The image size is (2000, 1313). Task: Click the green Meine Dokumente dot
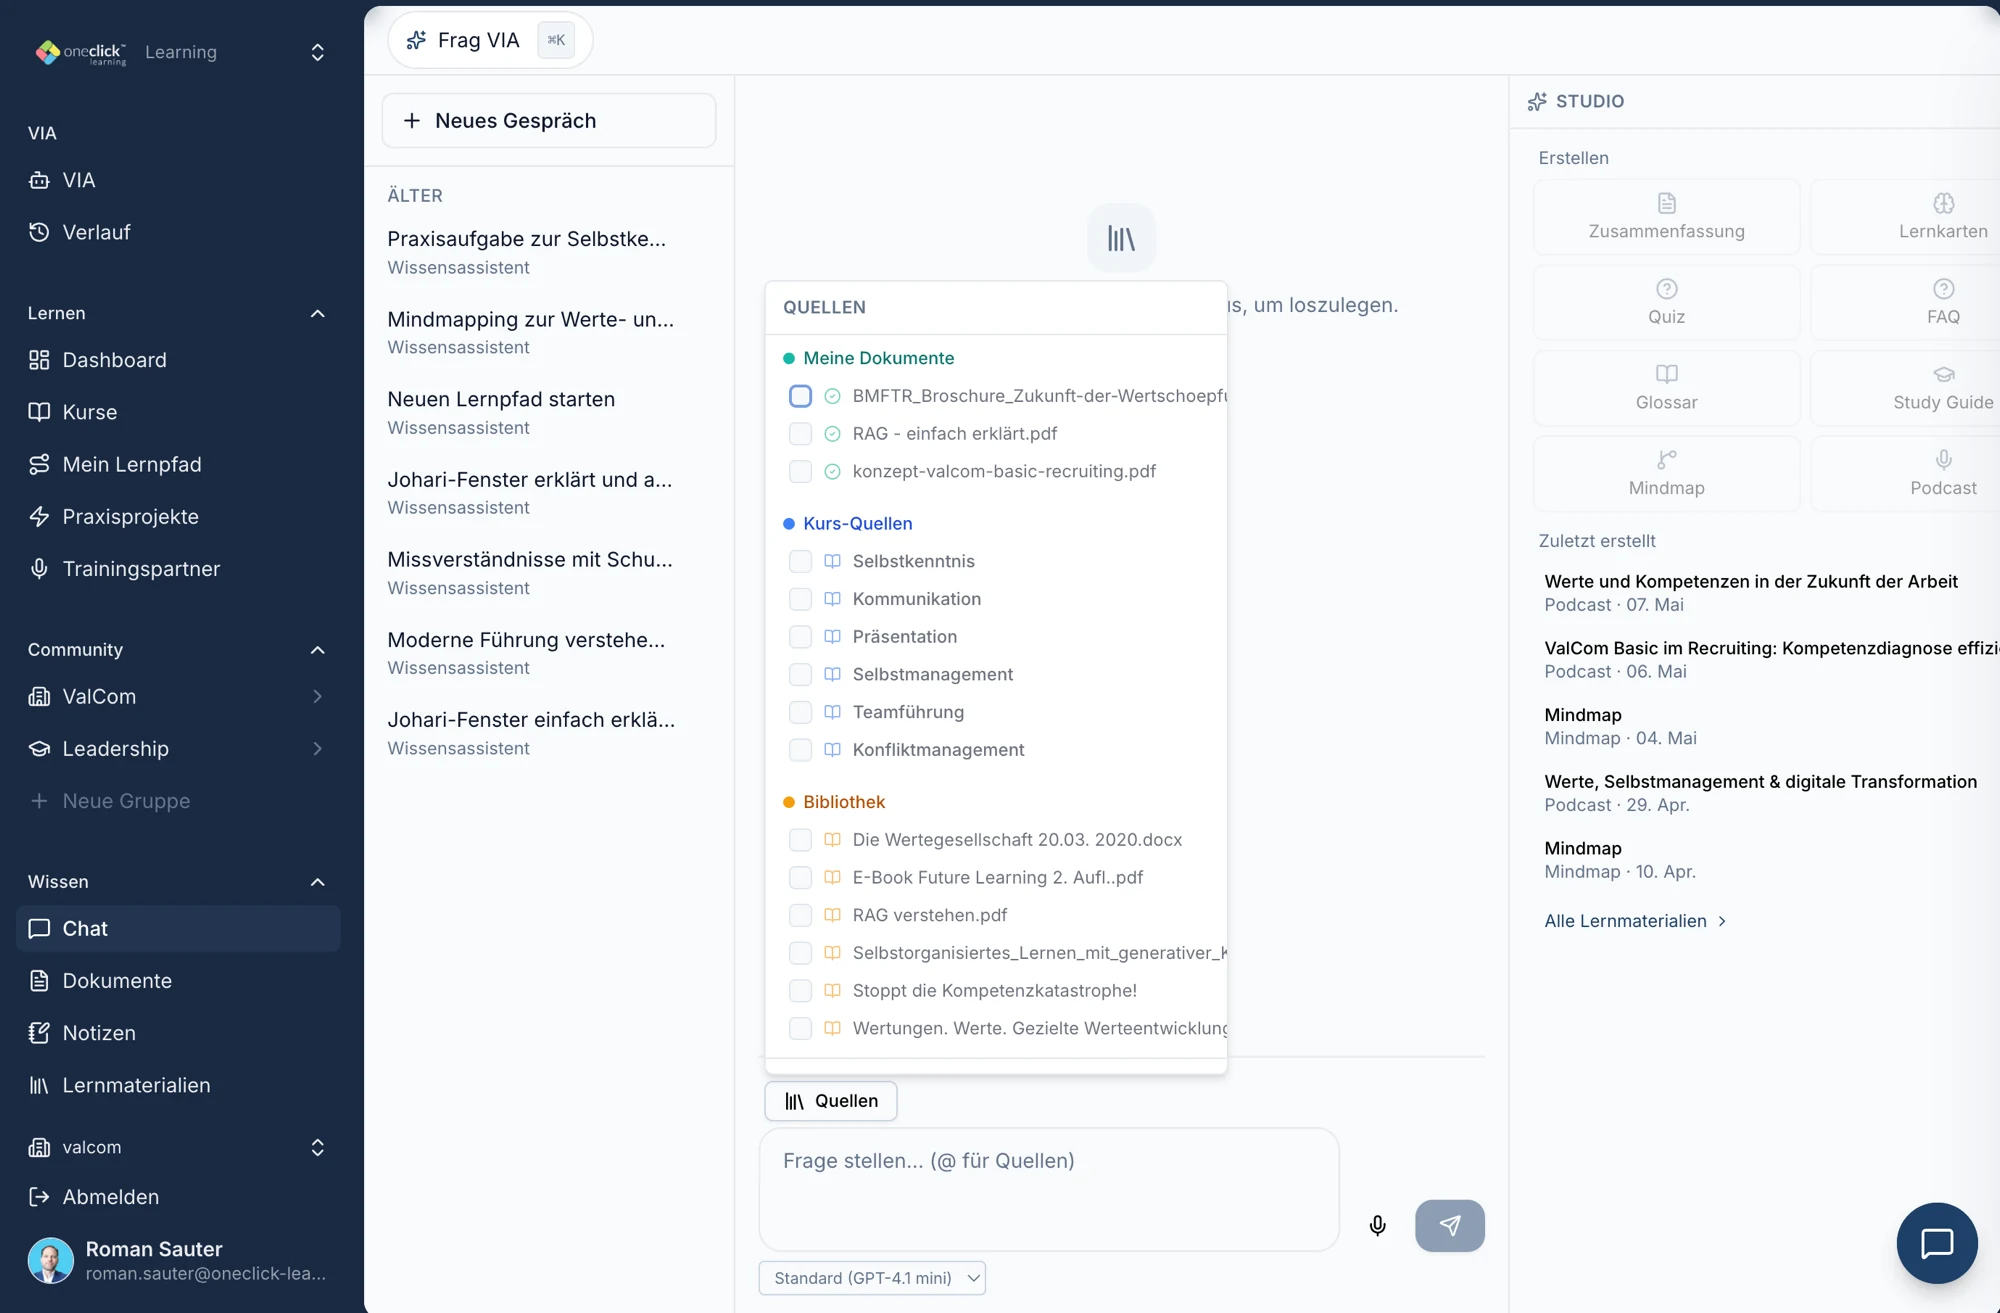coord(789,358)
